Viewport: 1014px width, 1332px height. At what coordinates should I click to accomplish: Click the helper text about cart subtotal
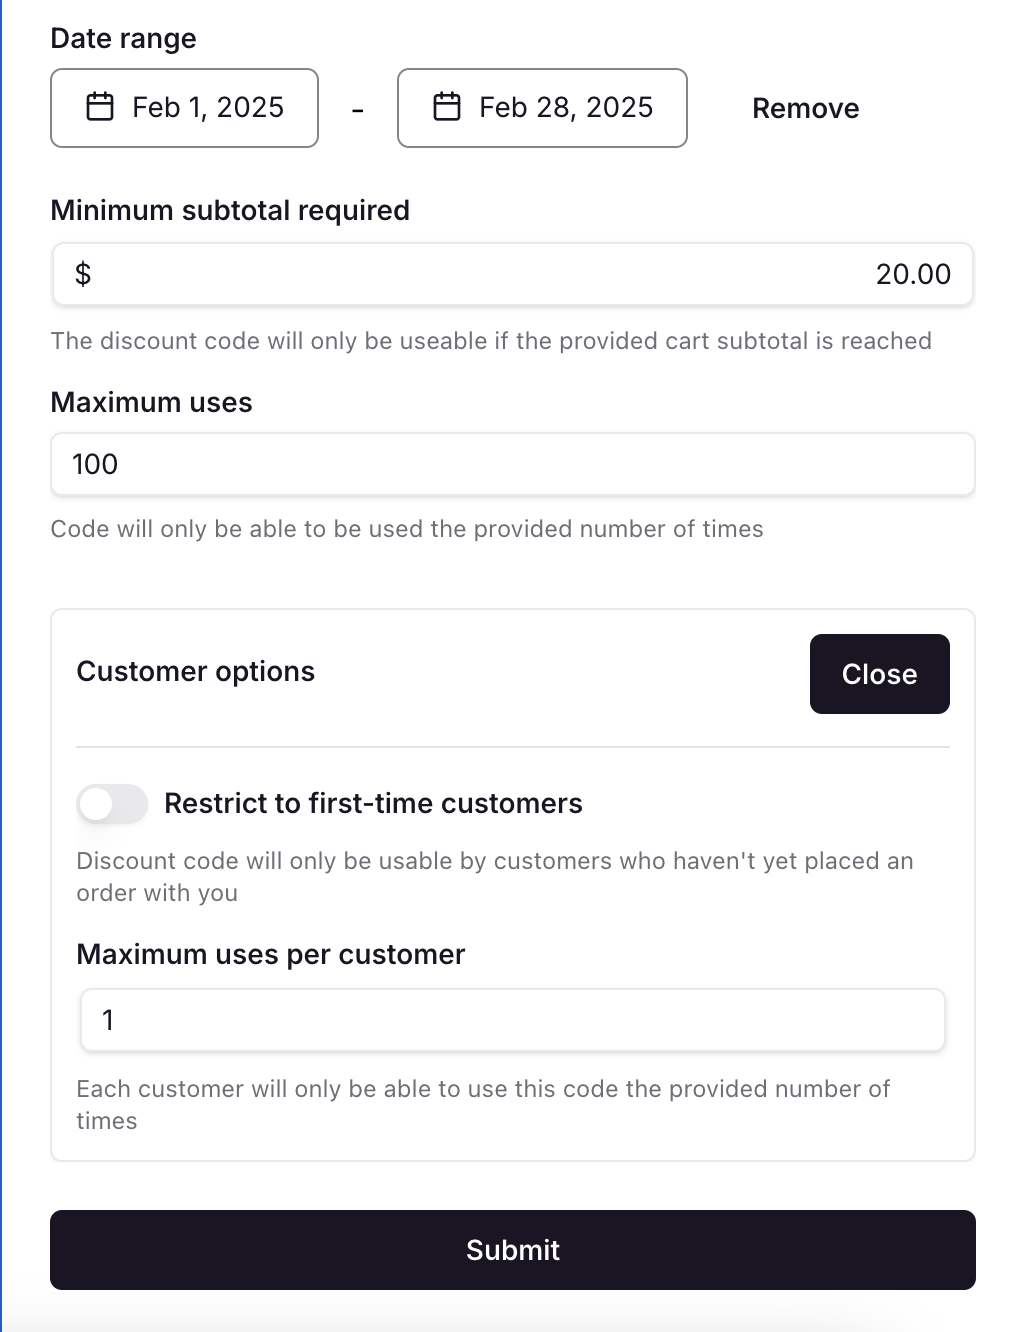click(490, 341)
